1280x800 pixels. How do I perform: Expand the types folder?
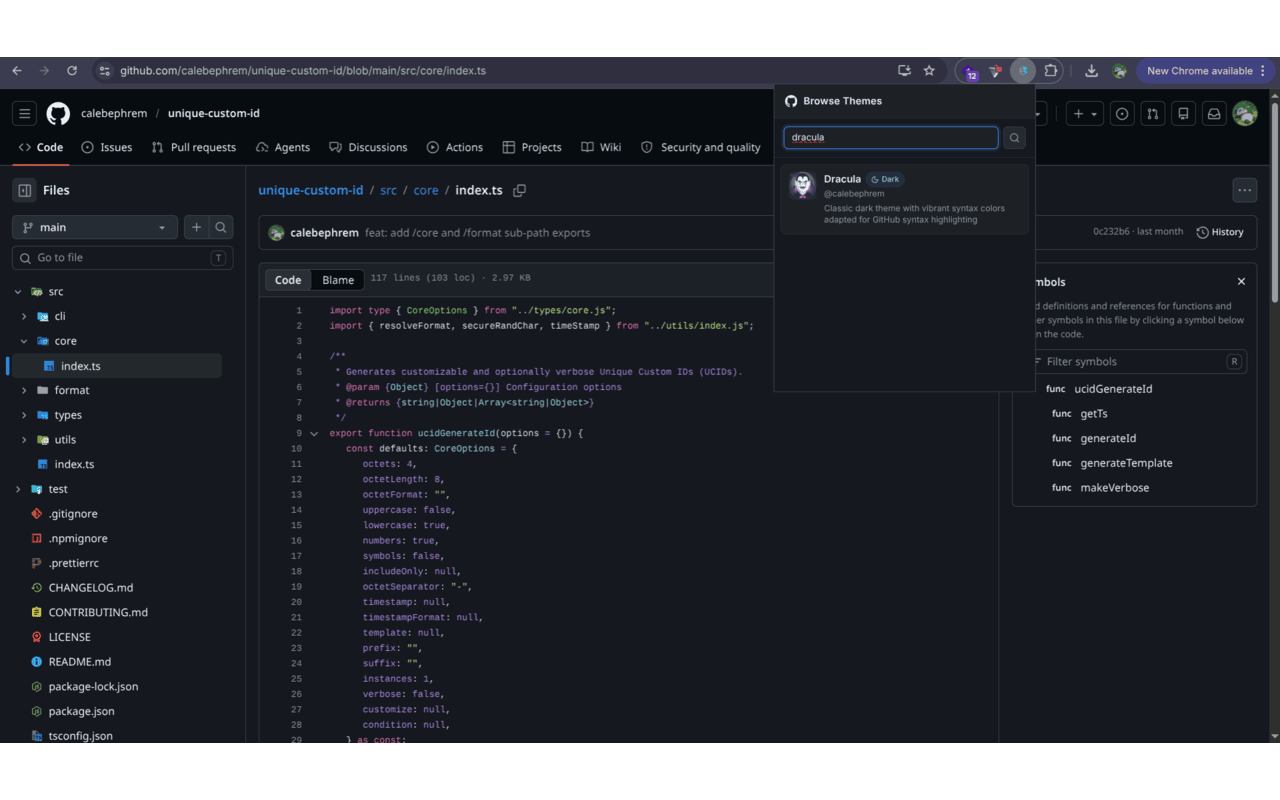coord(24,415)
